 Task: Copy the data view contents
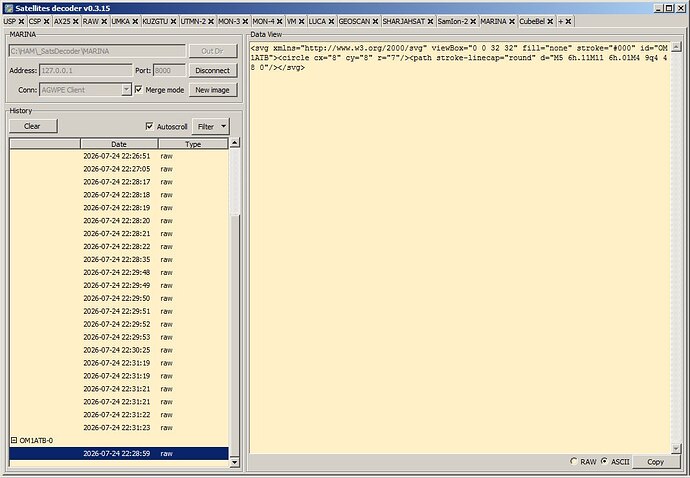[x=655, y=462]
